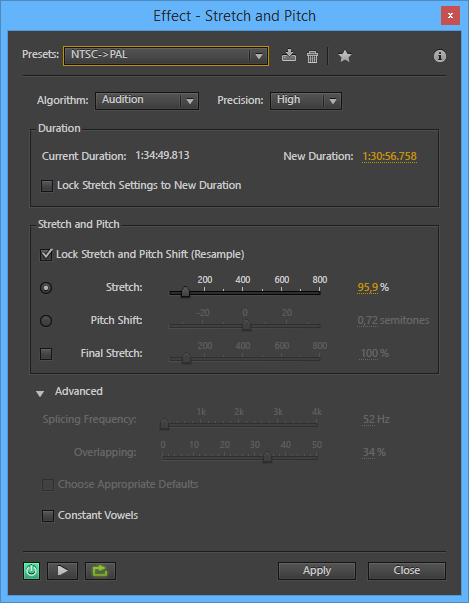469x603 pixels.
Task: Uncheck Lock Stretch and Pitch Shift (Resample)
Action: click(46, 255)
